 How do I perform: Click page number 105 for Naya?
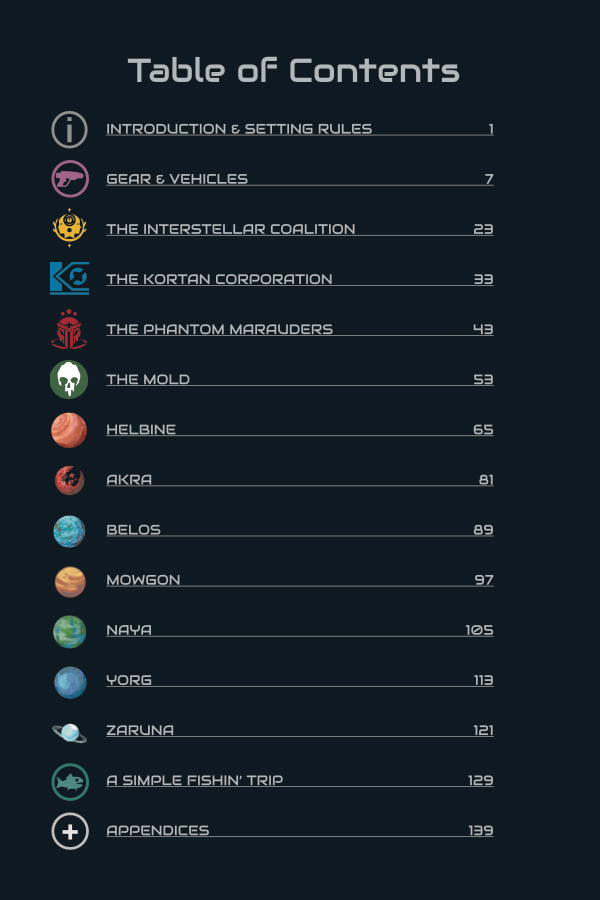(479, 630)
